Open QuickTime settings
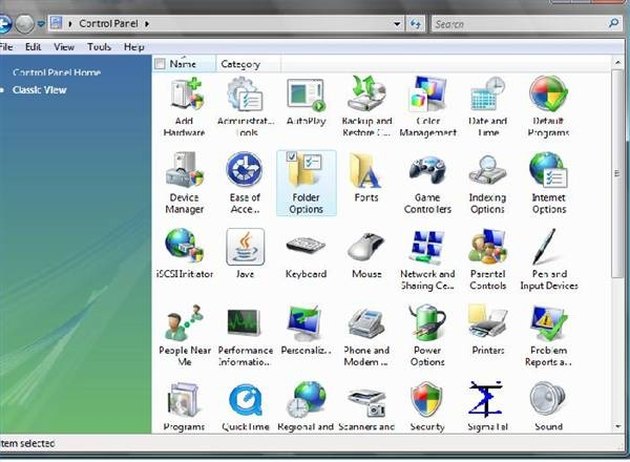The image size is (630, 462). [245, 407]
